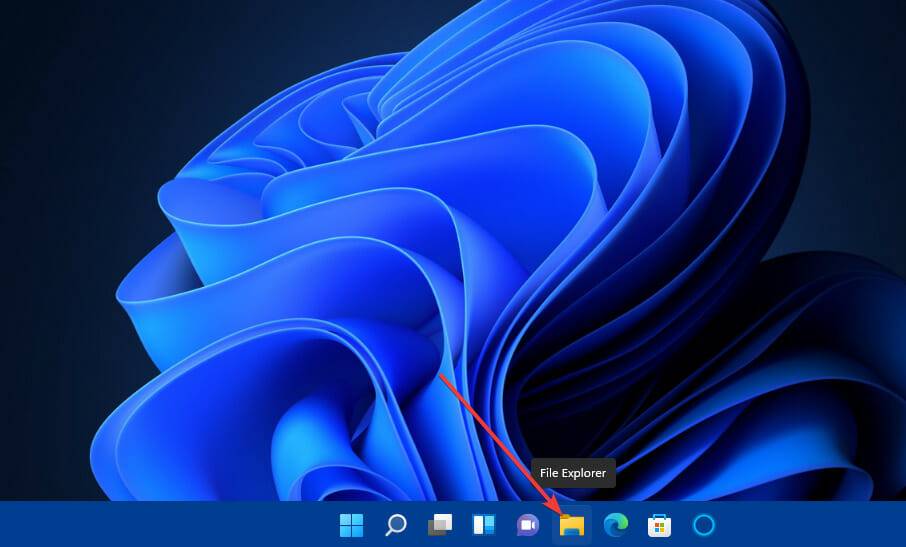Open the Widgets panel icon
The image size is (906, 547).
coord(484,525)
